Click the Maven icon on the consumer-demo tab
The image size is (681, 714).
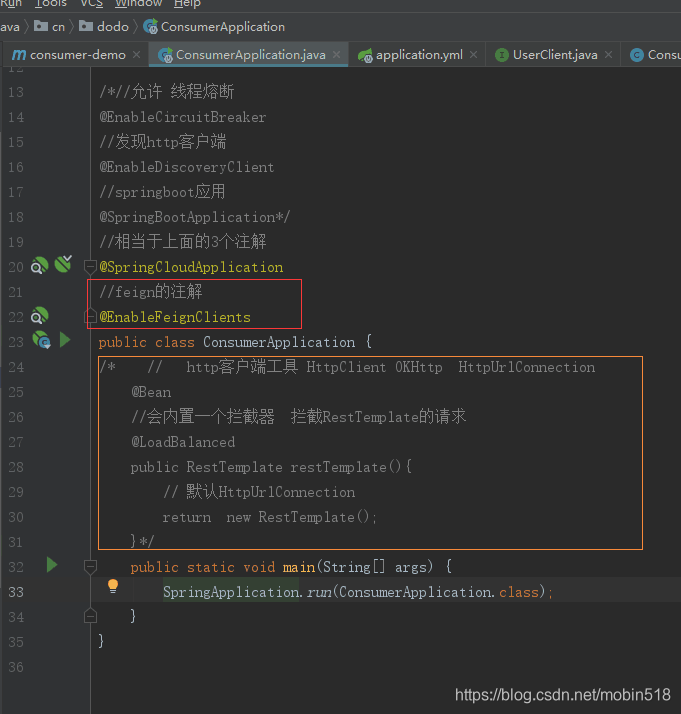(19, 55)
